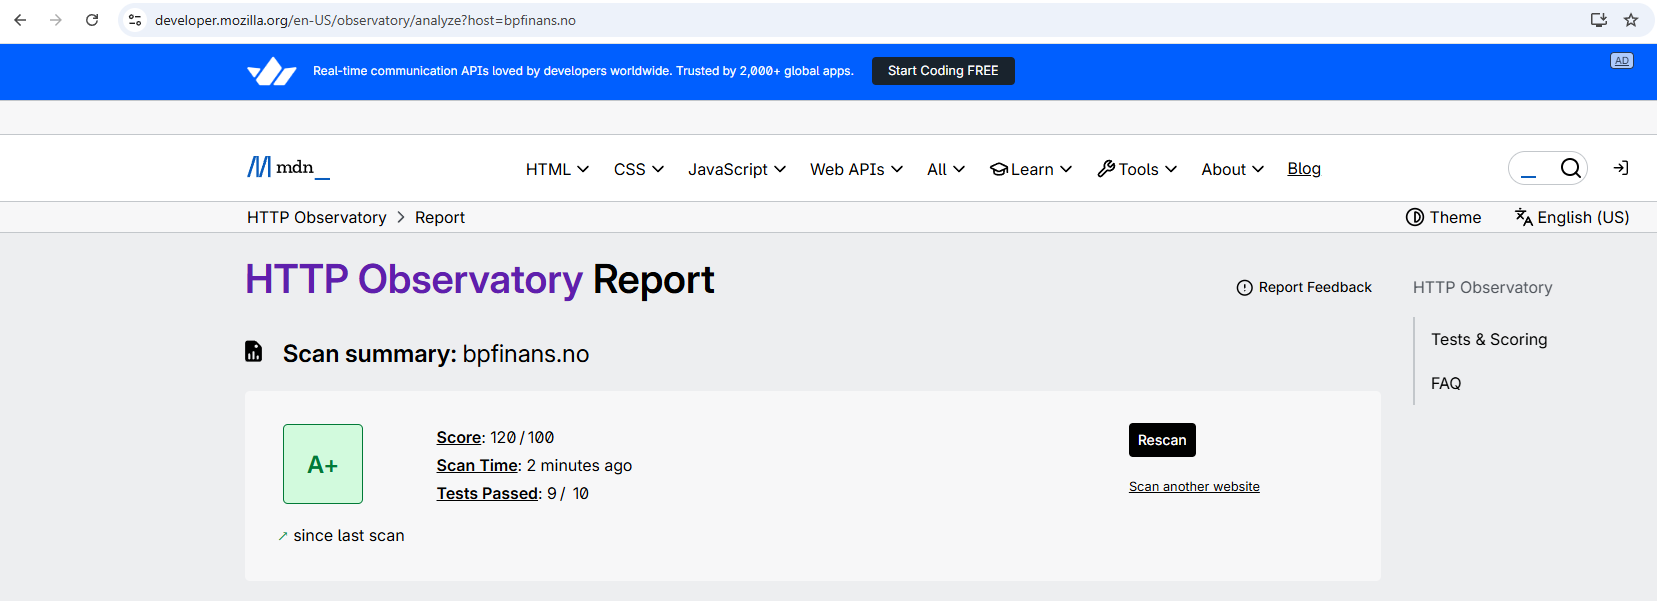
Task: Expand the Tools navigation menu
Action: 1137,169
